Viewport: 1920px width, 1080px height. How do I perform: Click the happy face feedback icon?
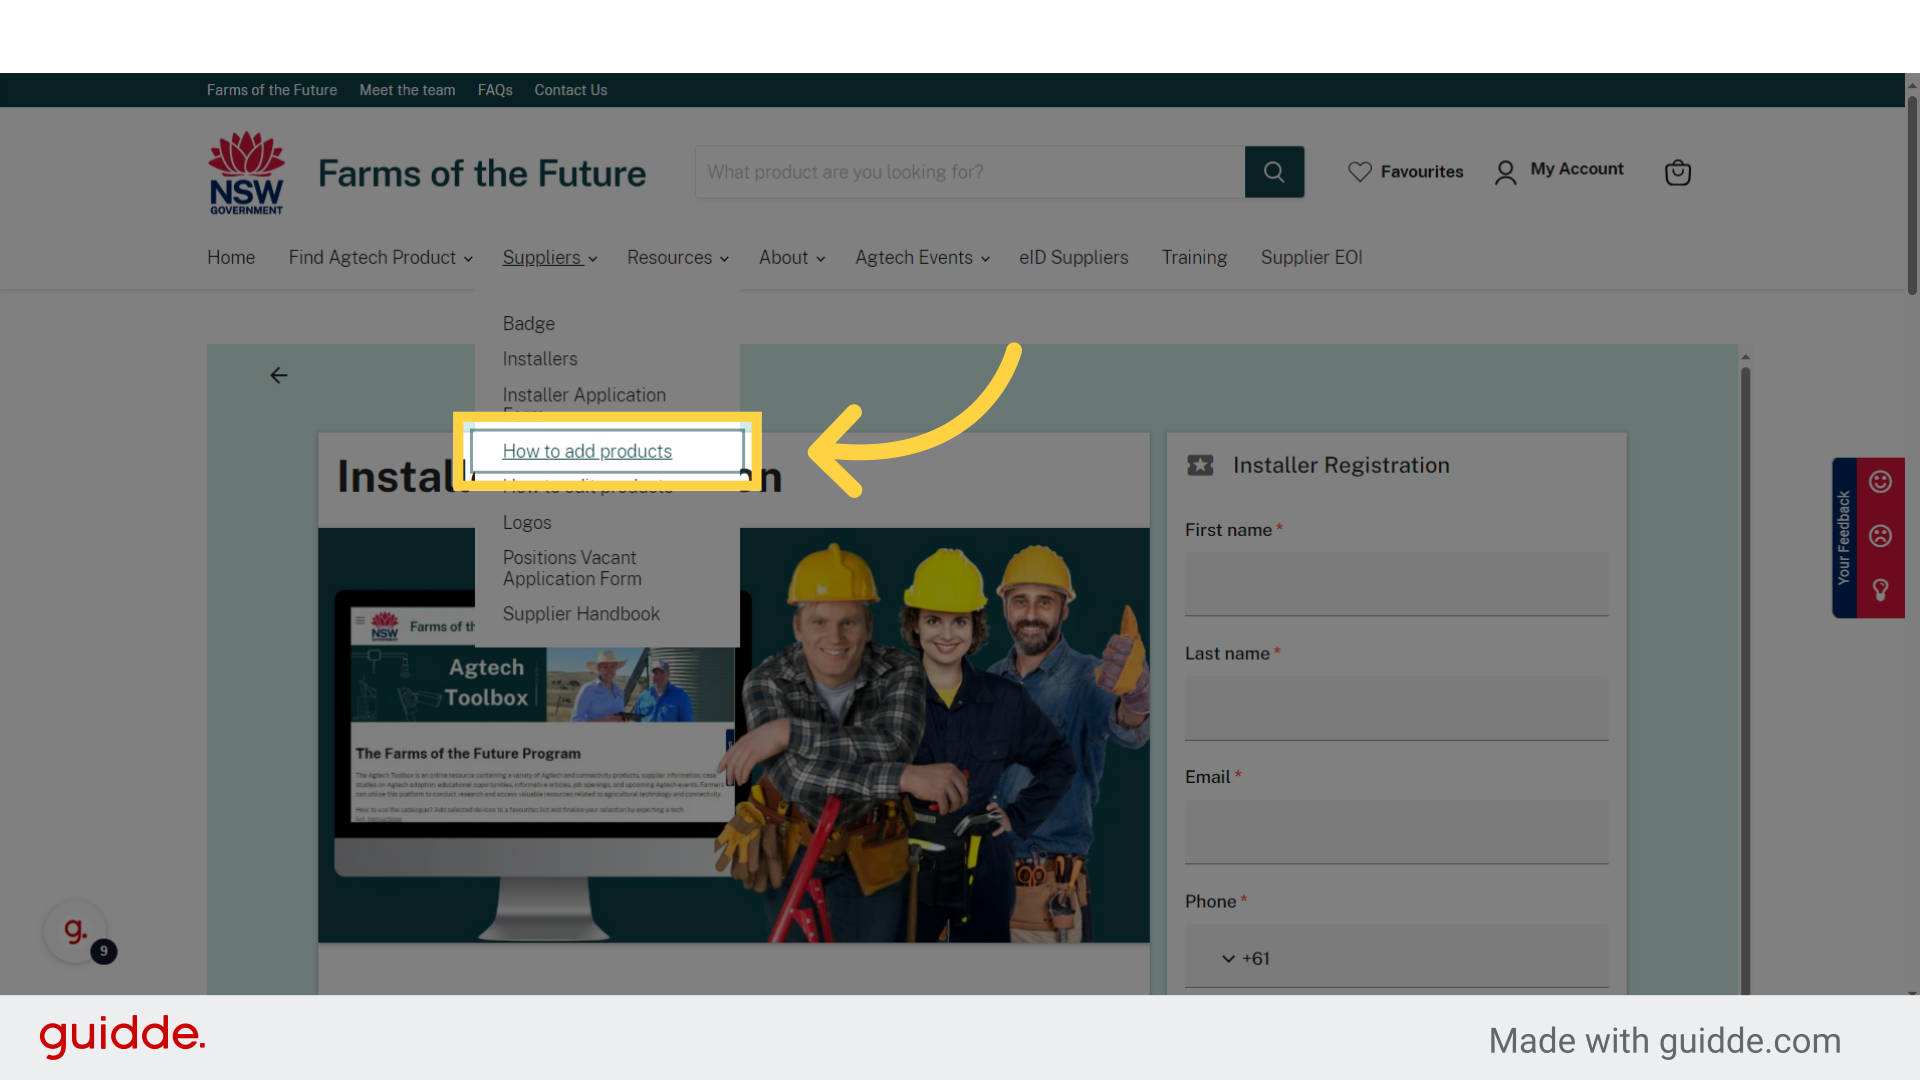point(1880,482)
